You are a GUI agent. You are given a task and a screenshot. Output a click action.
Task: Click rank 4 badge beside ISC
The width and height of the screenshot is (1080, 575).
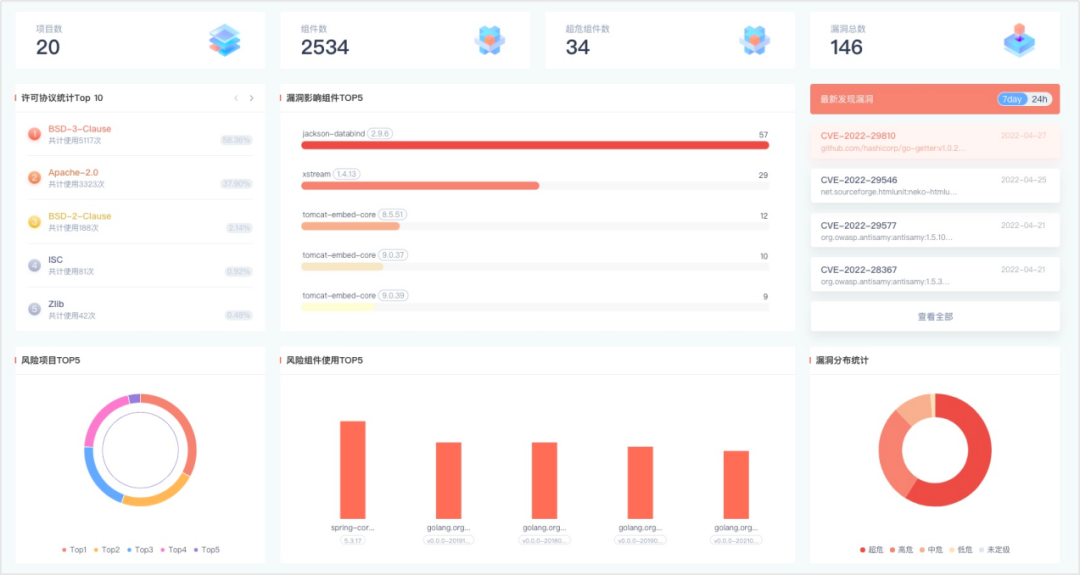34,265
